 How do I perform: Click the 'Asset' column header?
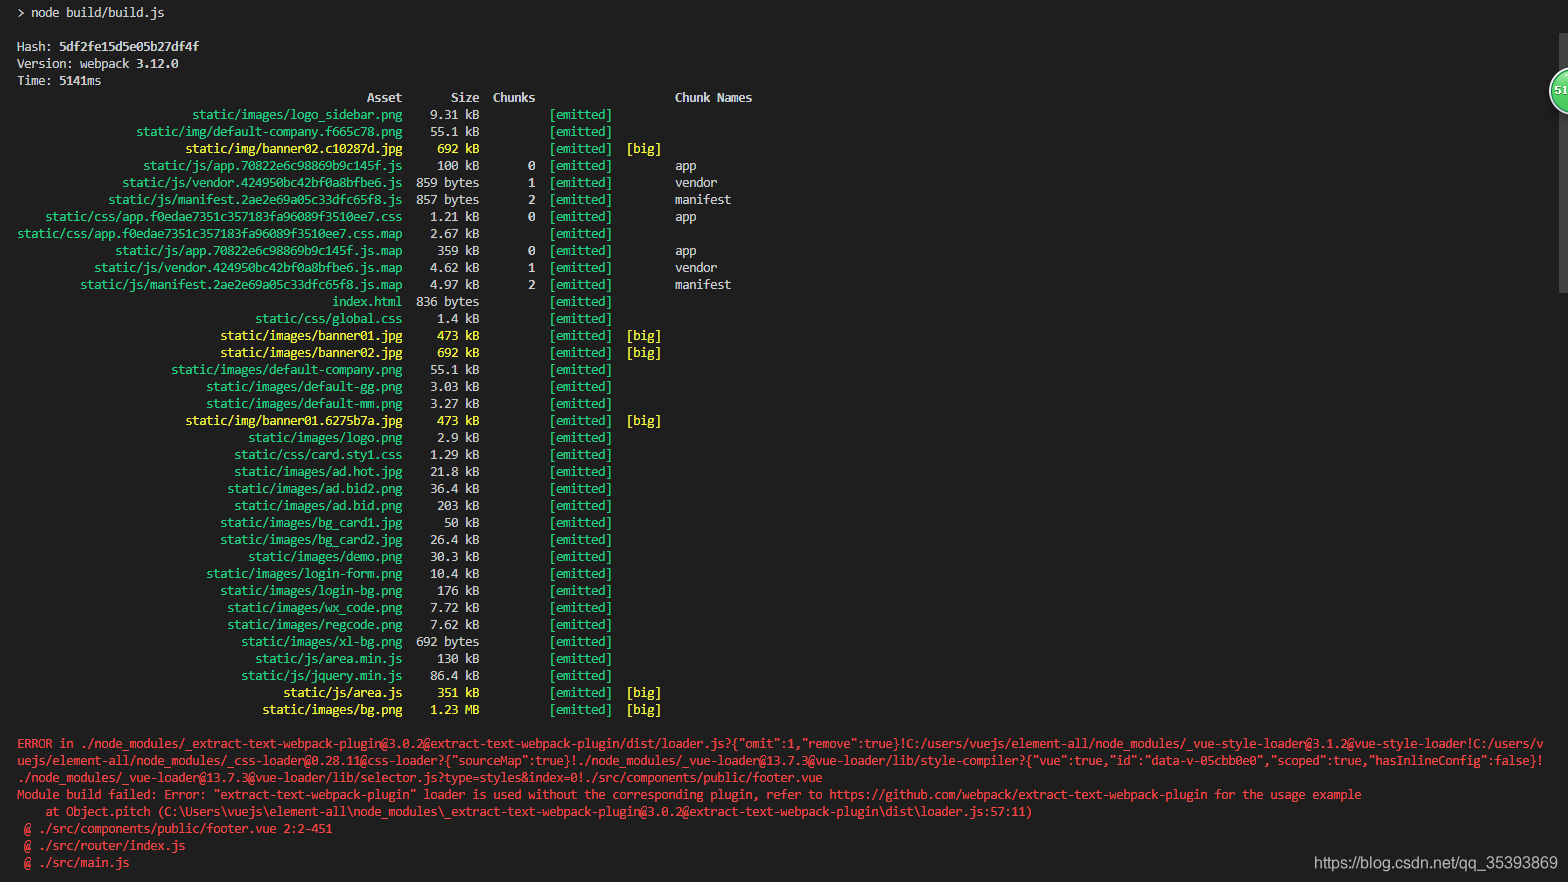tap(384, 98)
